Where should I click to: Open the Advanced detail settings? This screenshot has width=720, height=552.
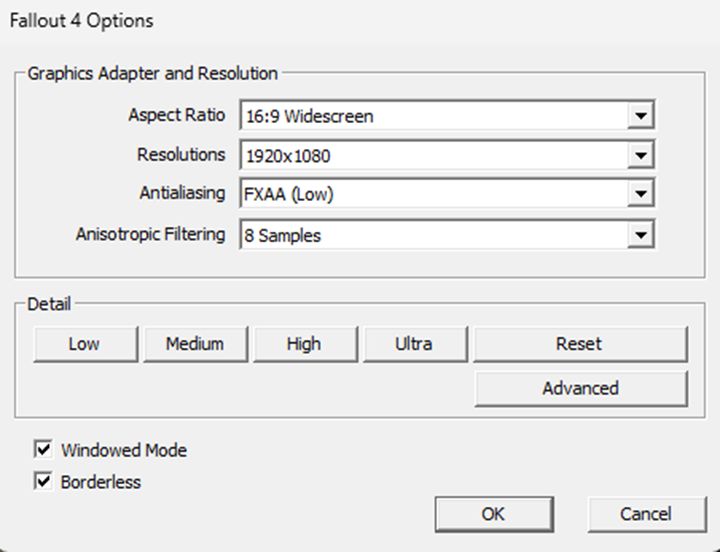pyautogui.click(x=580, y=388)
